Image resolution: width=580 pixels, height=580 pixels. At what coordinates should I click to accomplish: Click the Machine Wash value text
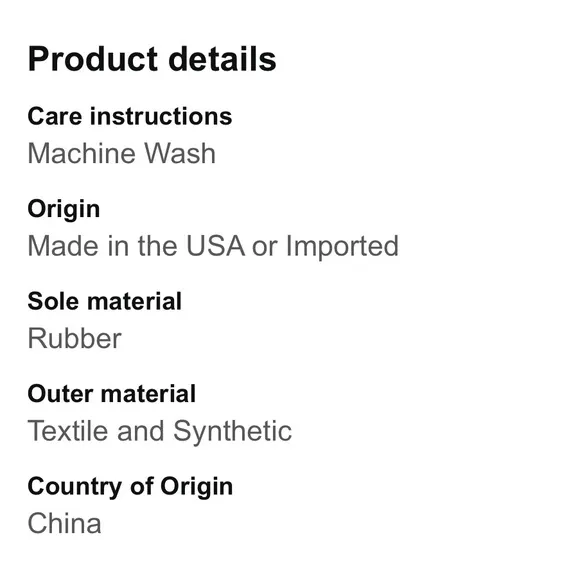(x=122, y=153)
